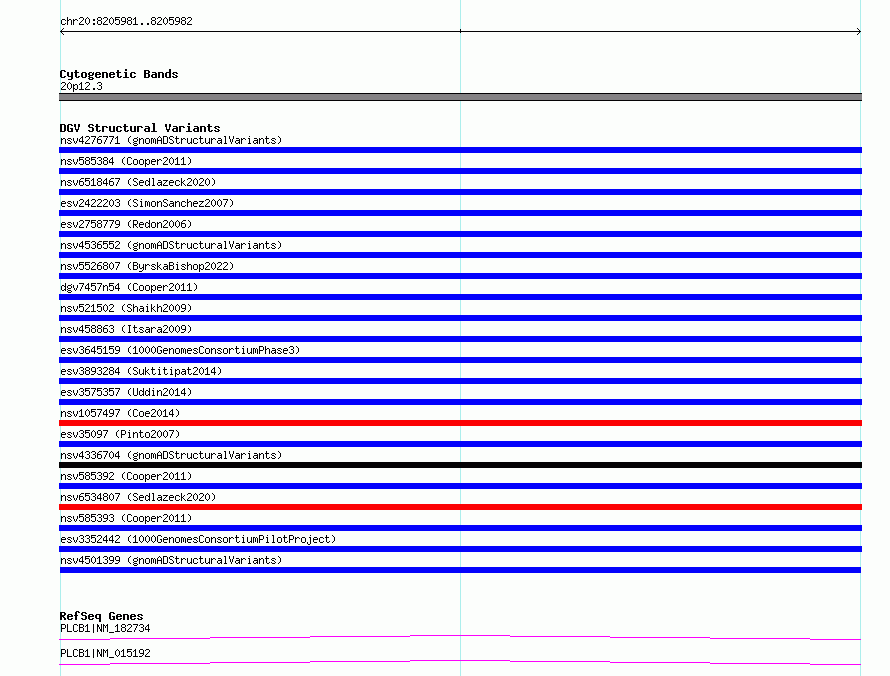Image resolution: width=890 pixels, height=676 pixels.
Task: Open variant nsv585384 (Cooper2011)
Action: click(126, 161)
